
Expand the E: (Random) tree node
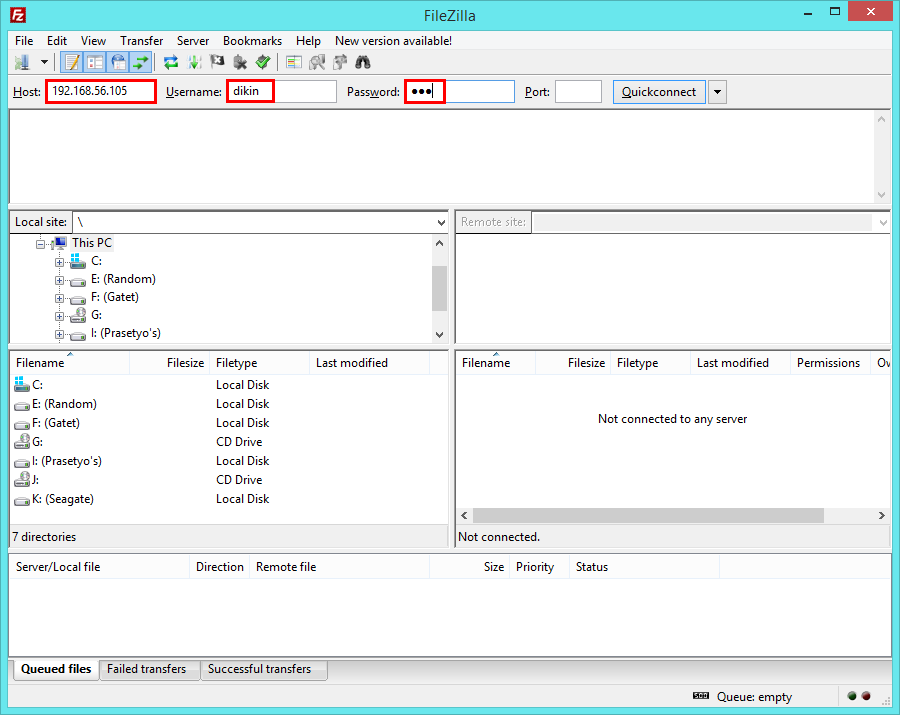click(x=59, y=281)
